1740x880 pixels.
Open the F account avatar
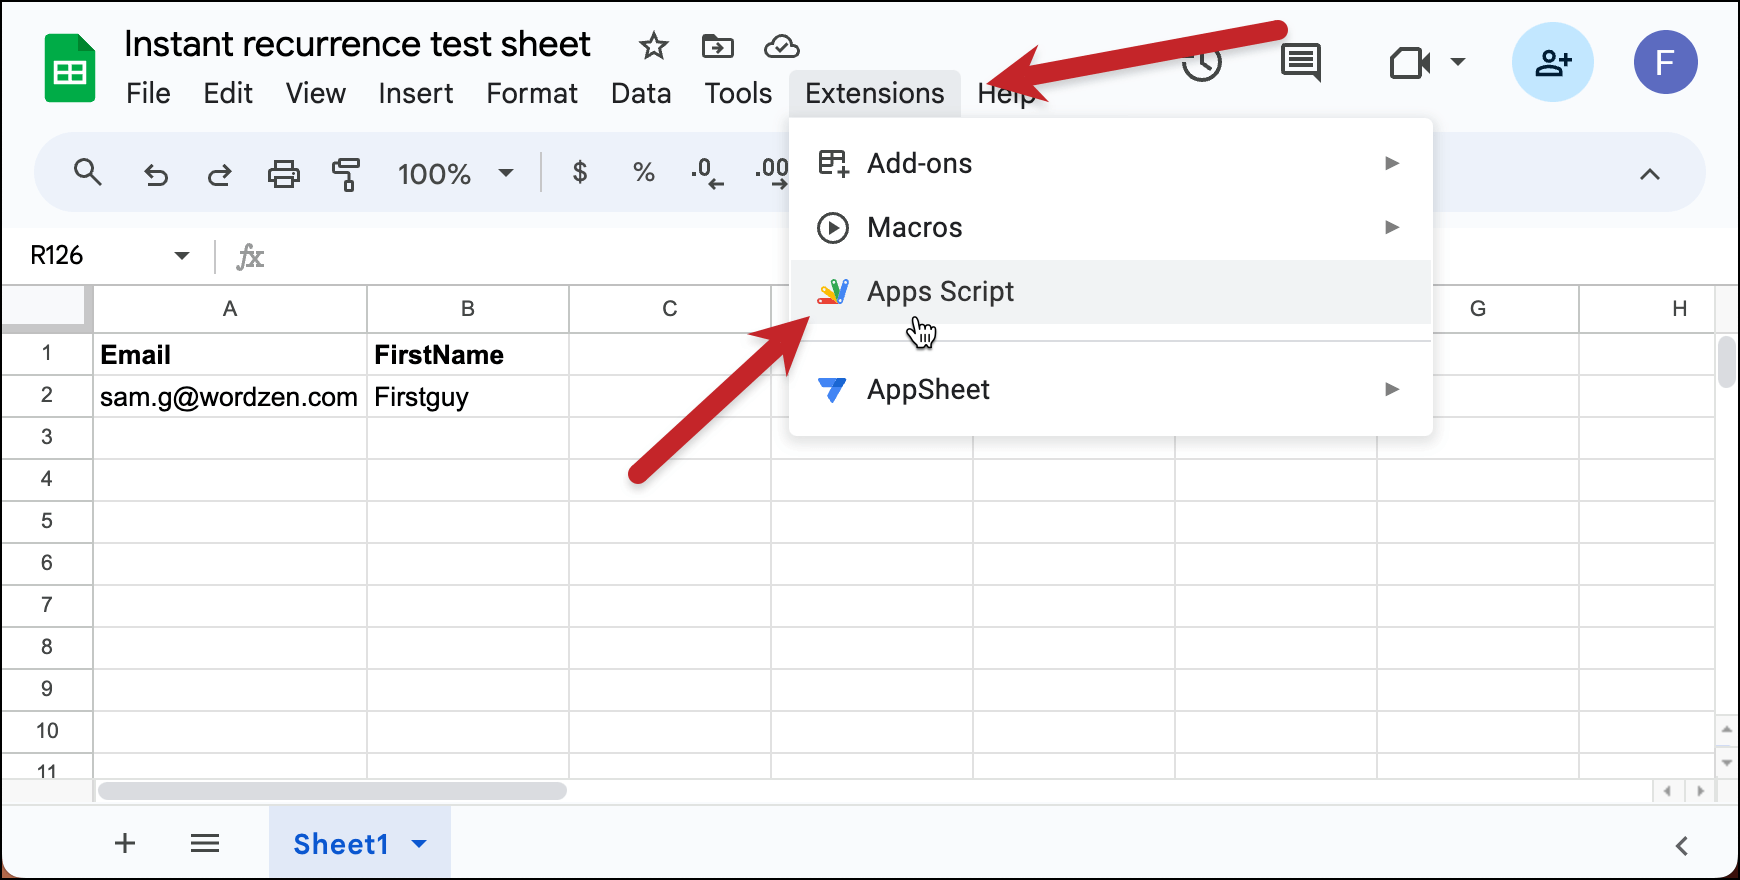(1666, 62)
